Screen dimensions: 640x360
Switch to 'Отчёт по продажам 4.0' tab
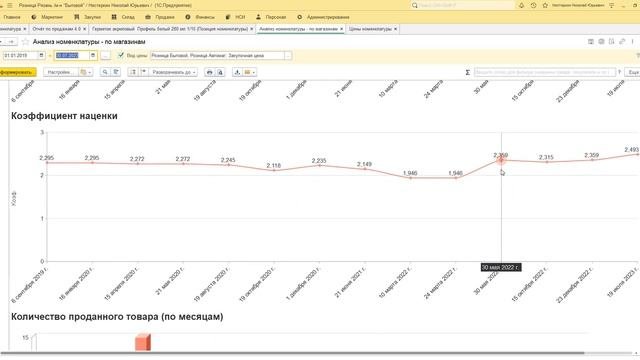click(58, 29)
